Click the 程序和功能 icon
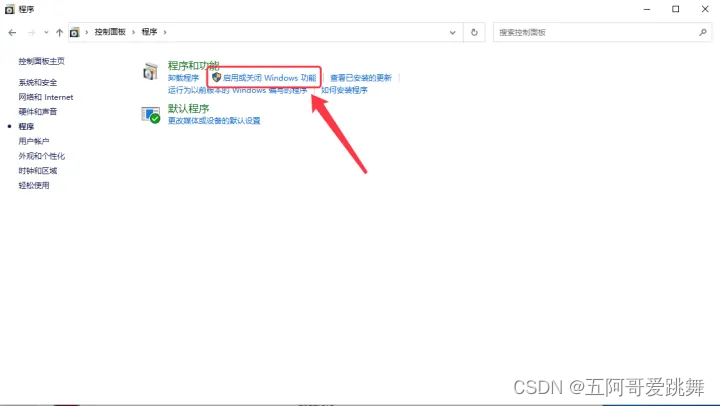 151,72
